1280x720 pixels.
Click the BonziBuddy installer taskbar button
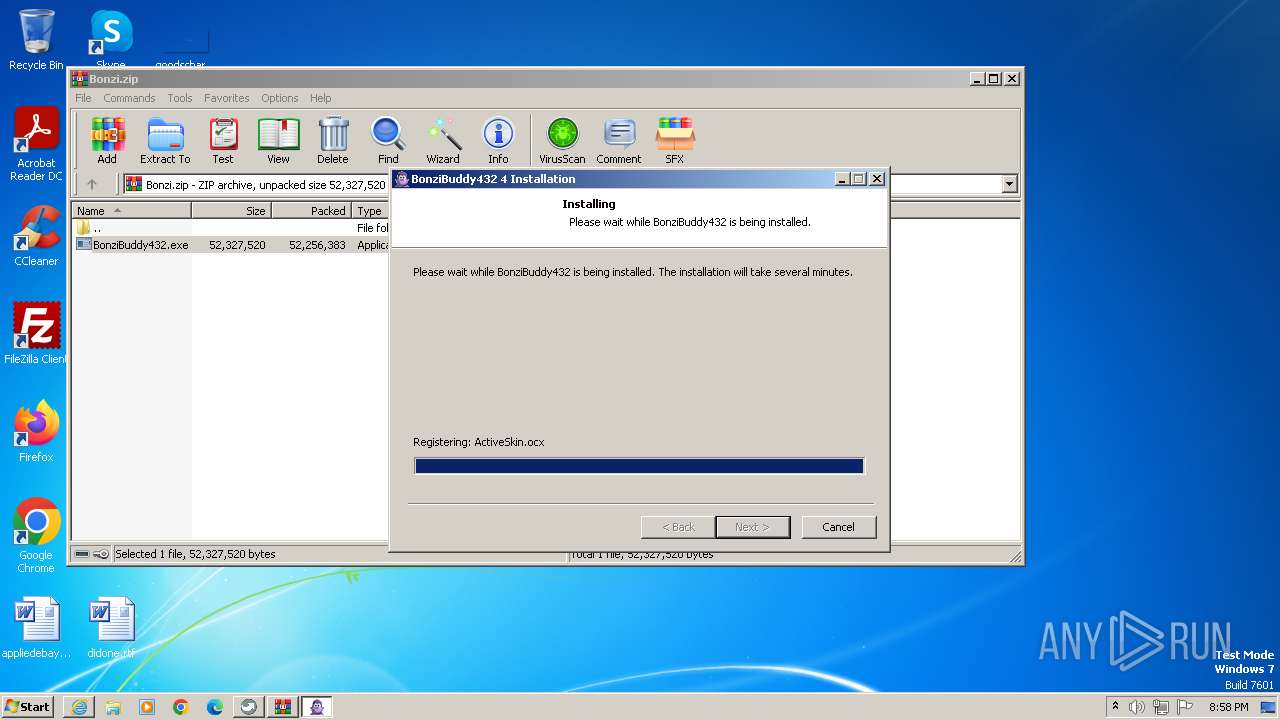tap(317, 707)
